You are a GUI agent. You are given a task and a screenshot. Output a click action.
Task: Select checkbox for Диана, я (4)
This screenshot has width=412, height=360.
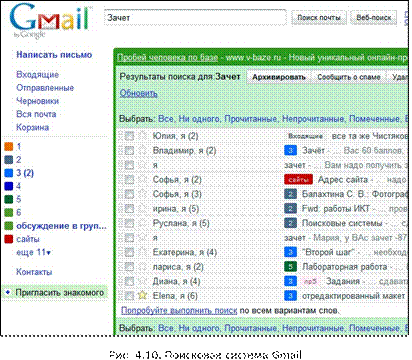click(129, 281)
